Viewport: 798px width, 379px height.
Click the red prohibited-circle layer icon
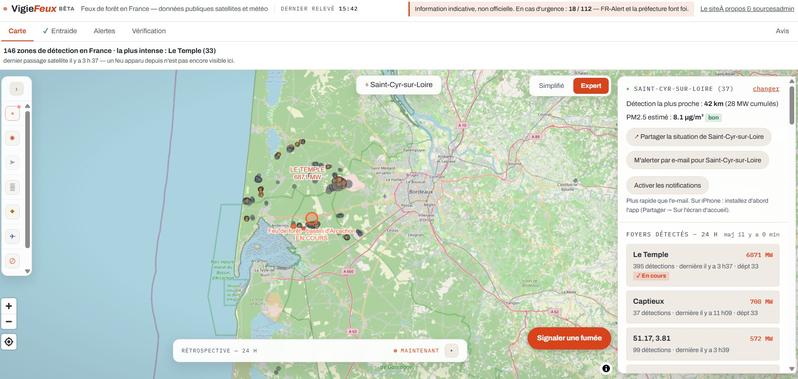click(x=13, y=261)
